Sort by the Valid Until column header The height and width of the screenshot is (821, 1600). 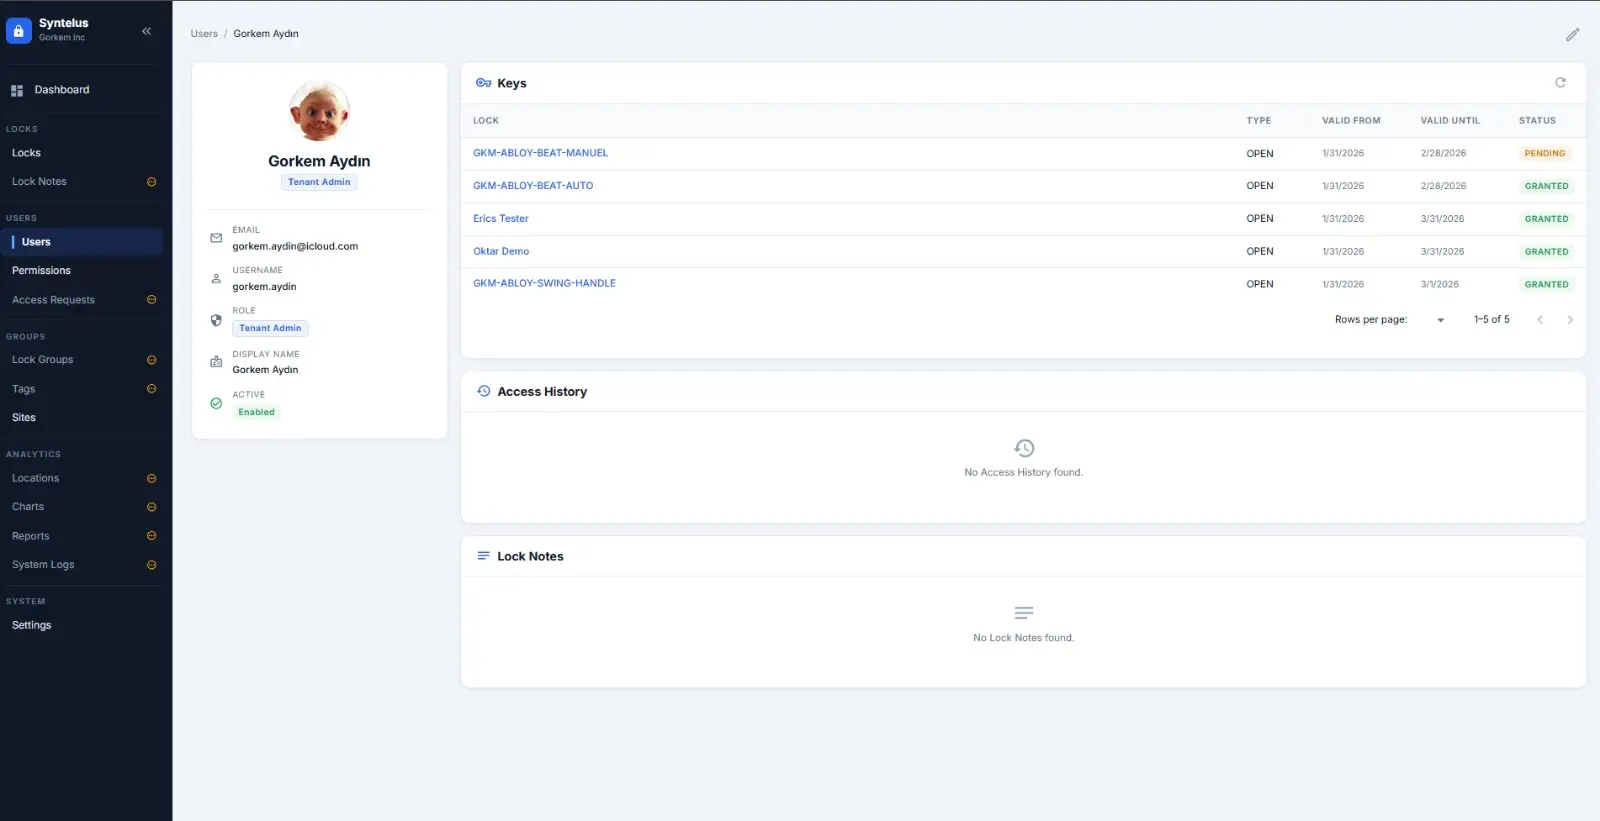(1449, 121)
